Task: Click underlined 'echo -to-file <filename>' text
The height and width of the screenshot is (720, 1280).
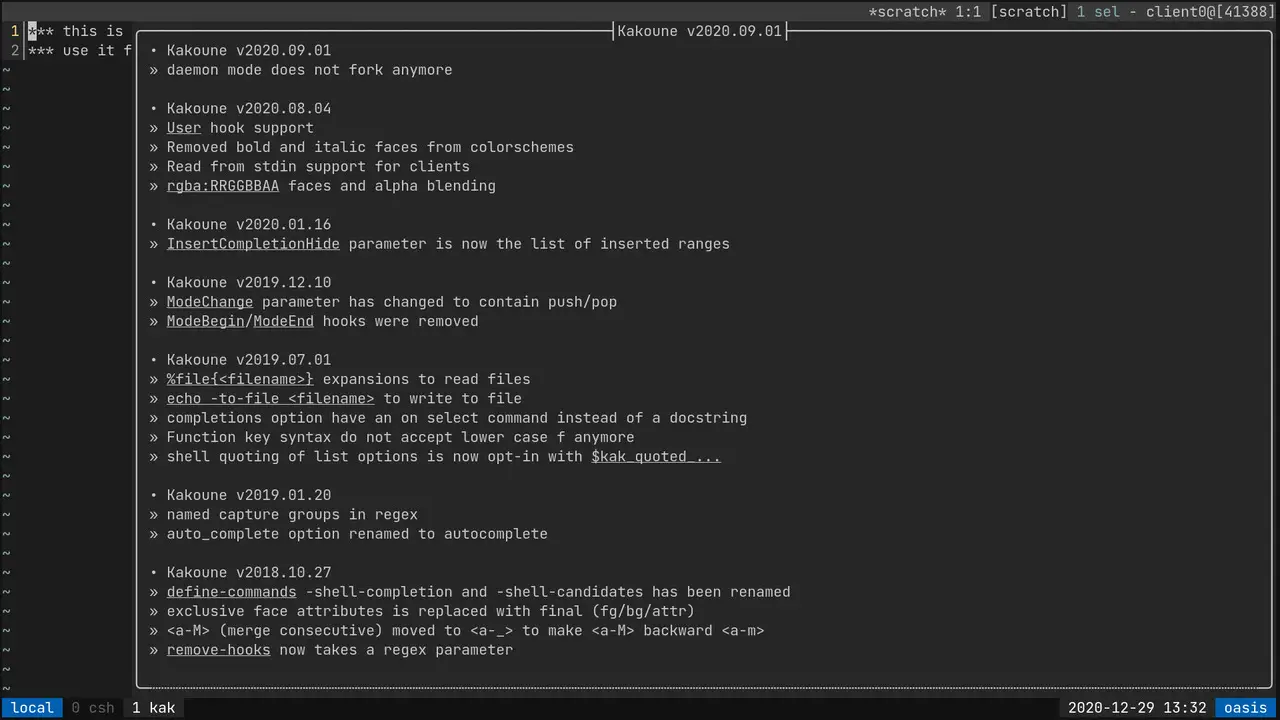Action: tap(271, 398)
